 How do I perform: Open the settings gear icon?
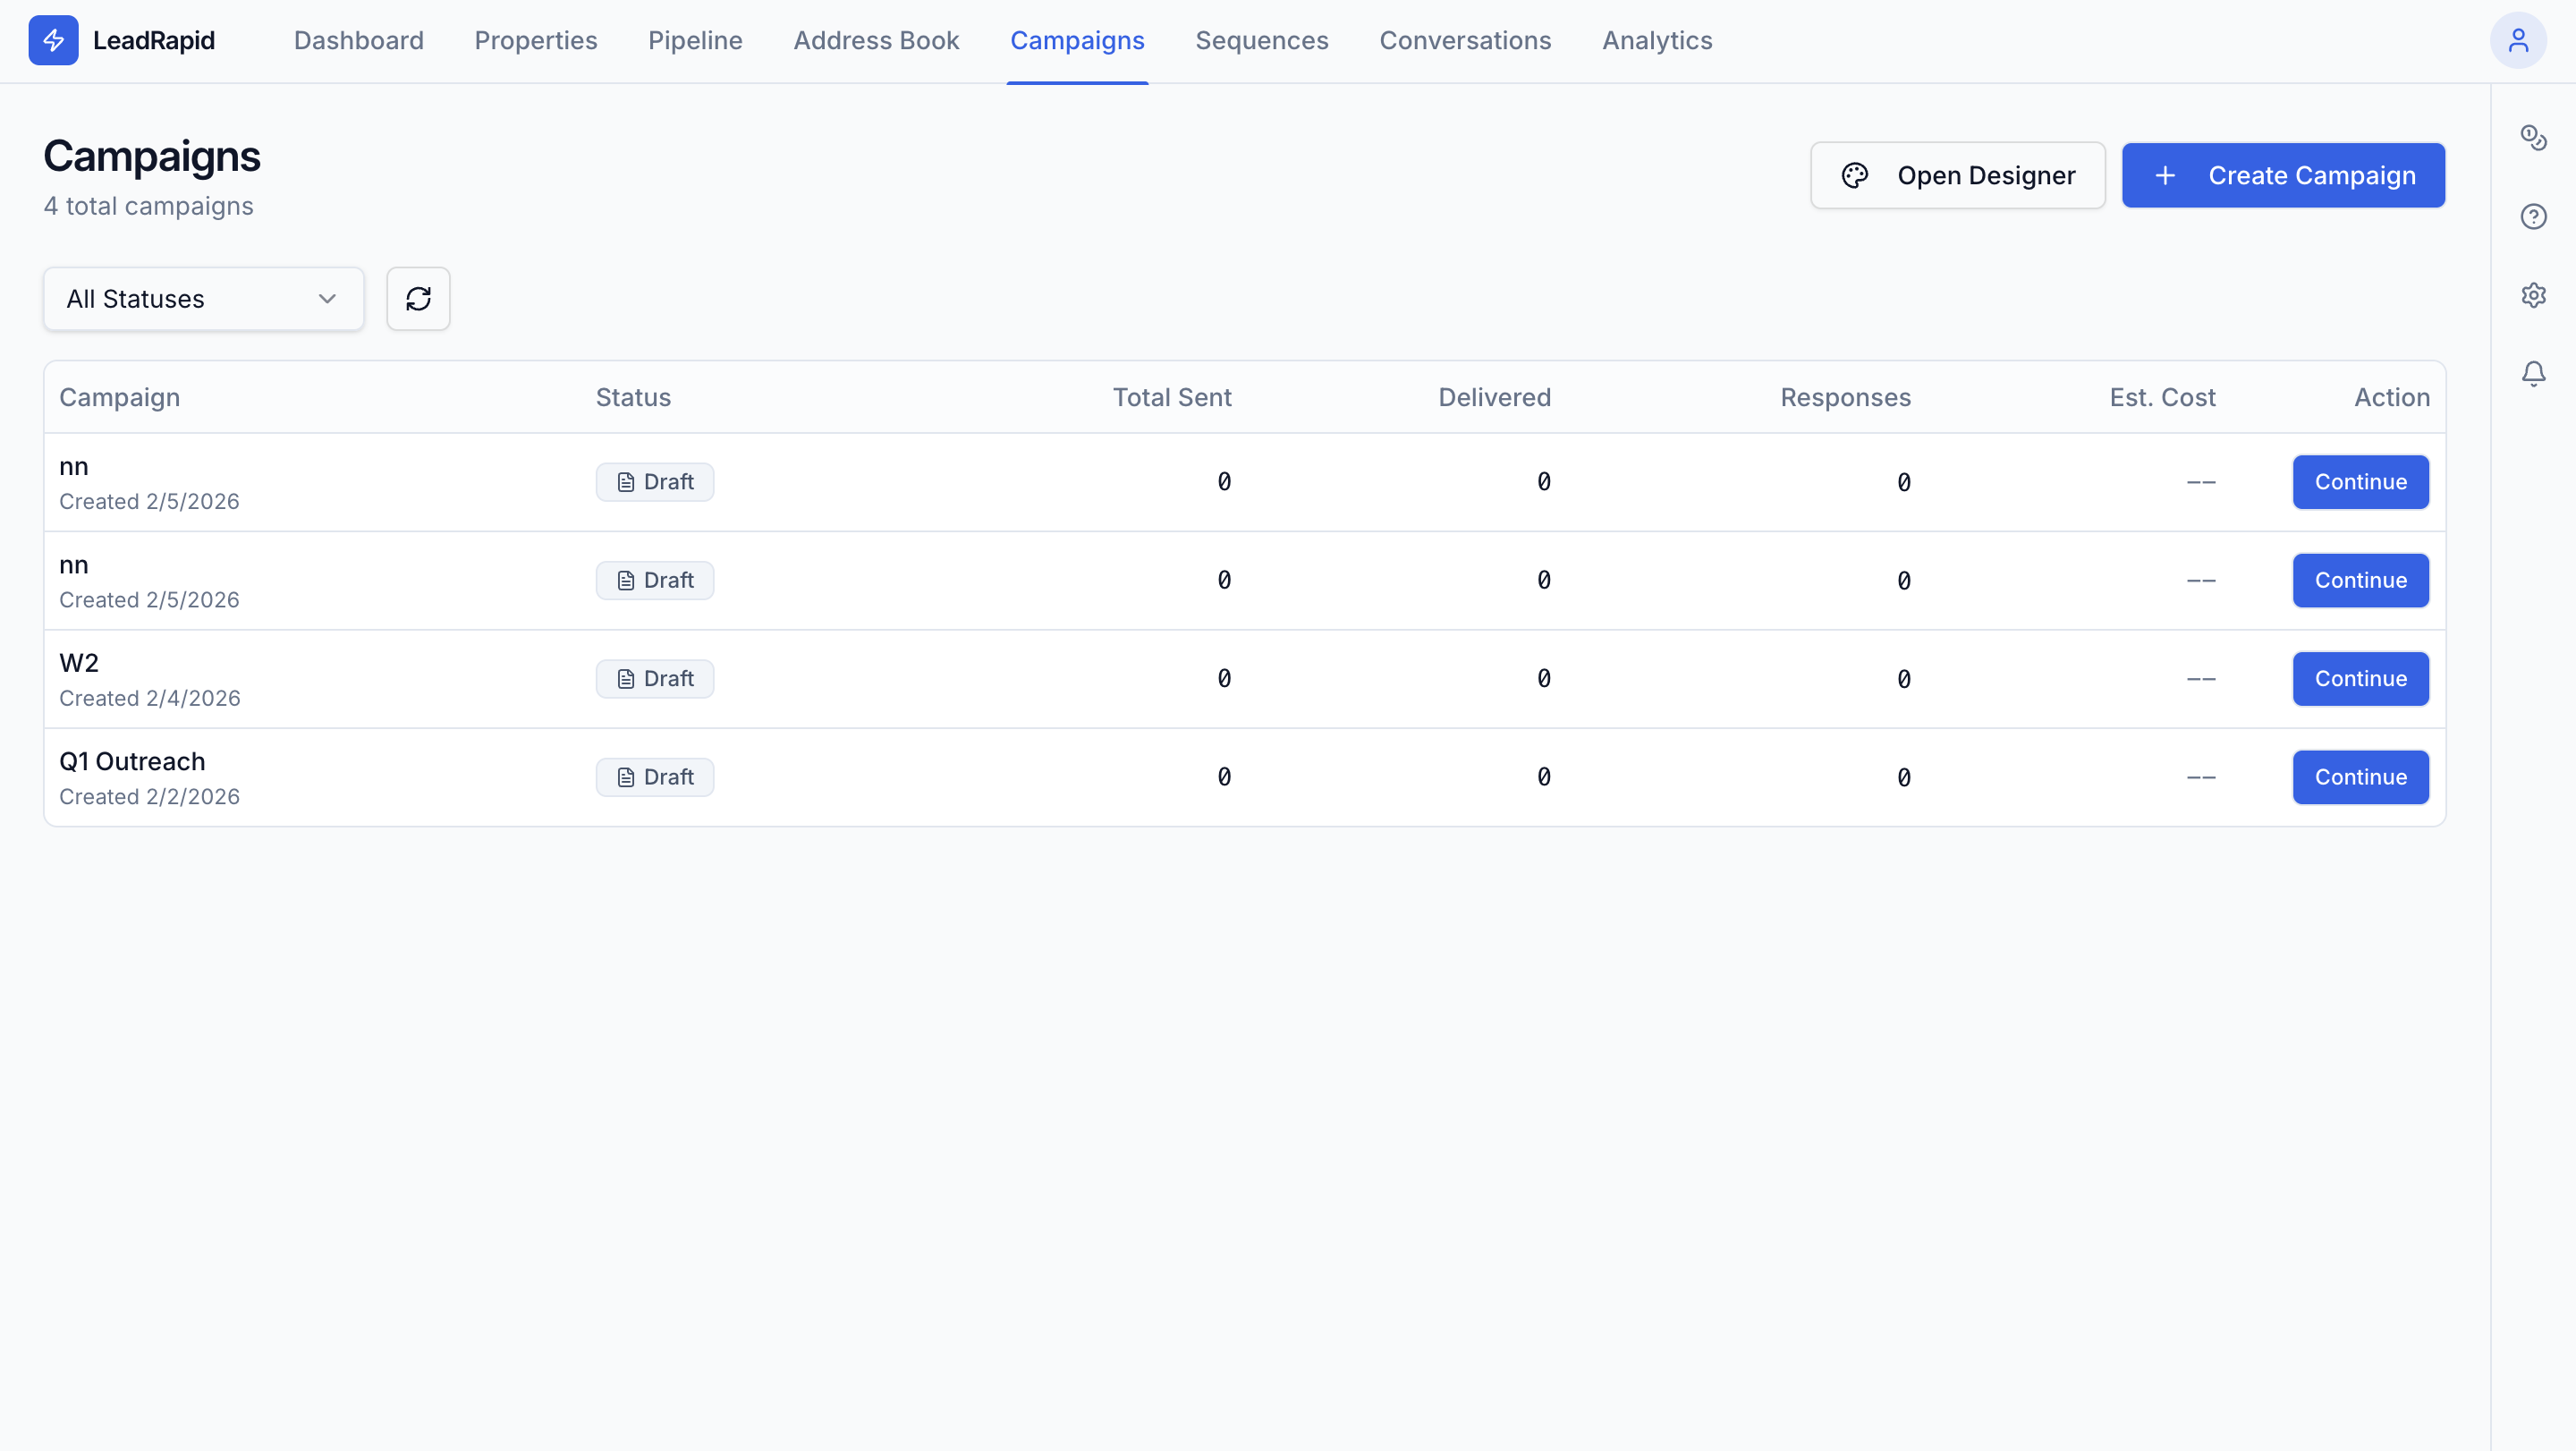pyautogui.click(x=2532, y=295)
